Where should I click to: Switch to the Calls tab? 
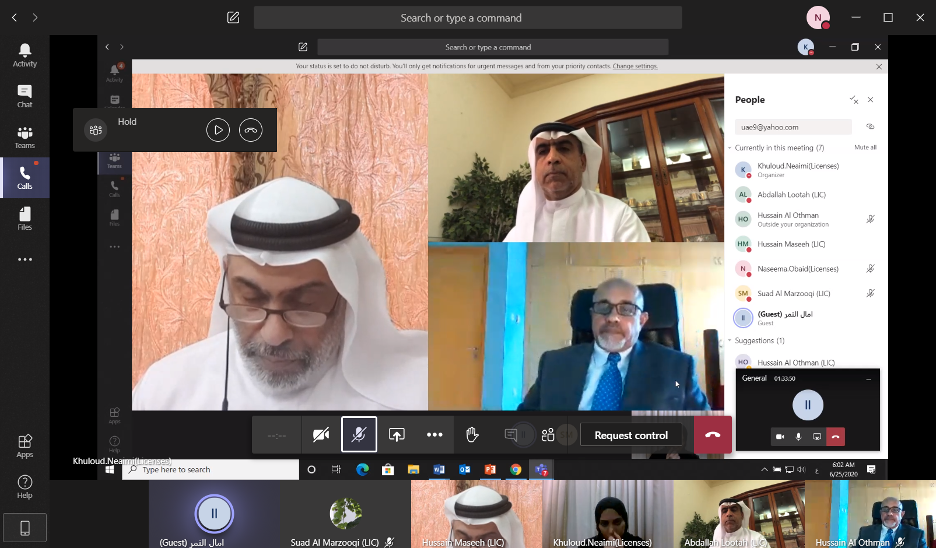click(25, 178)
